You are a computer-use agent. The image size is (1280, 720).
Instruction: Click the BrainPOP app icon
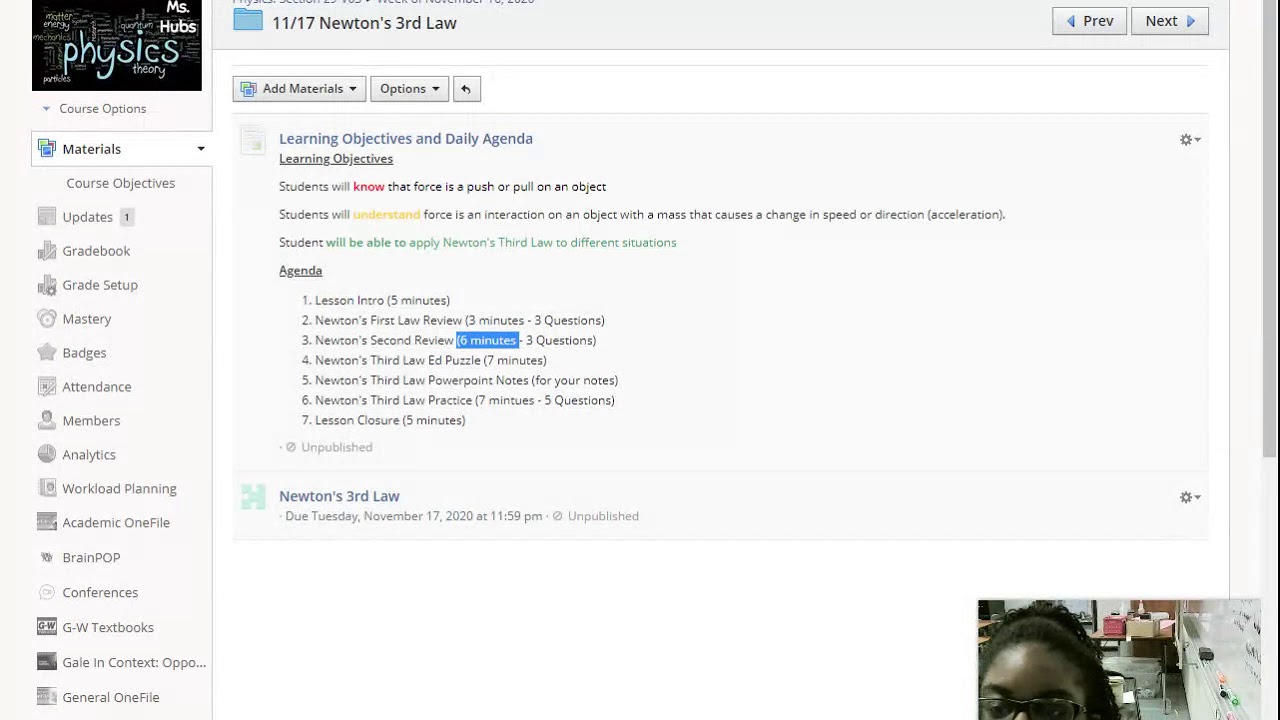(46, 558)
